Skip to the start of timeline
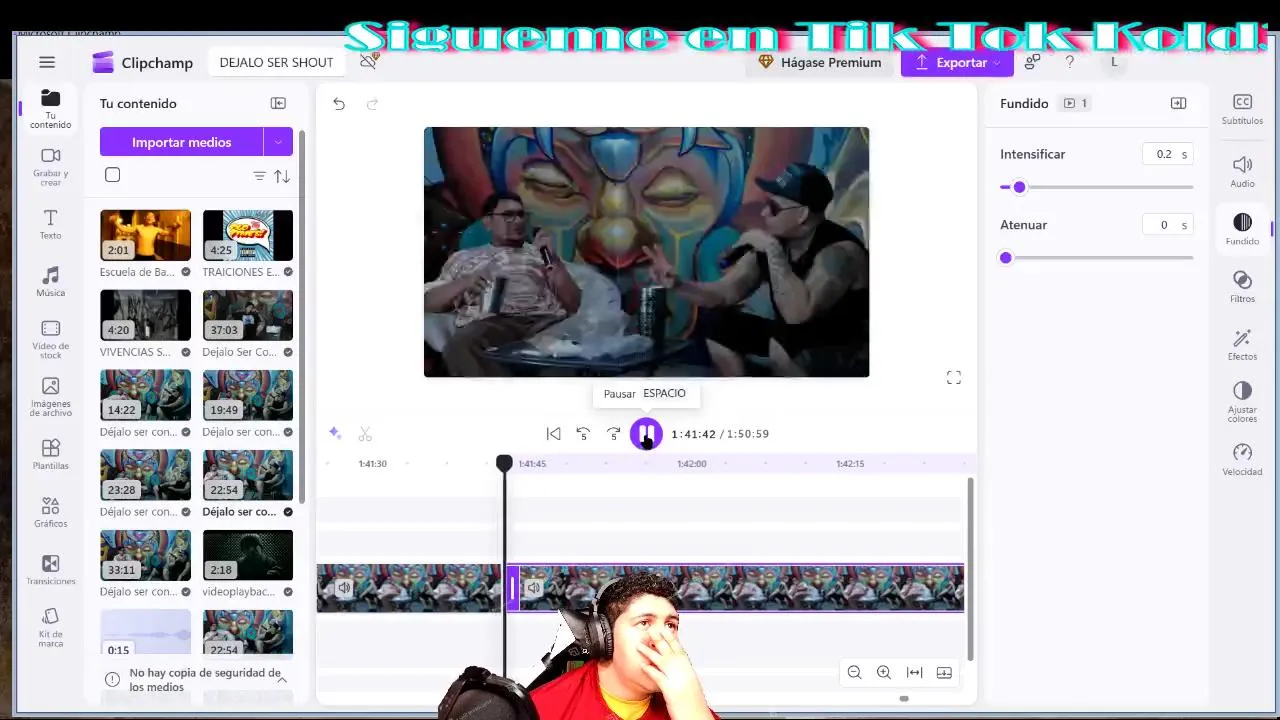The image size is (1280, 720). 553,433
